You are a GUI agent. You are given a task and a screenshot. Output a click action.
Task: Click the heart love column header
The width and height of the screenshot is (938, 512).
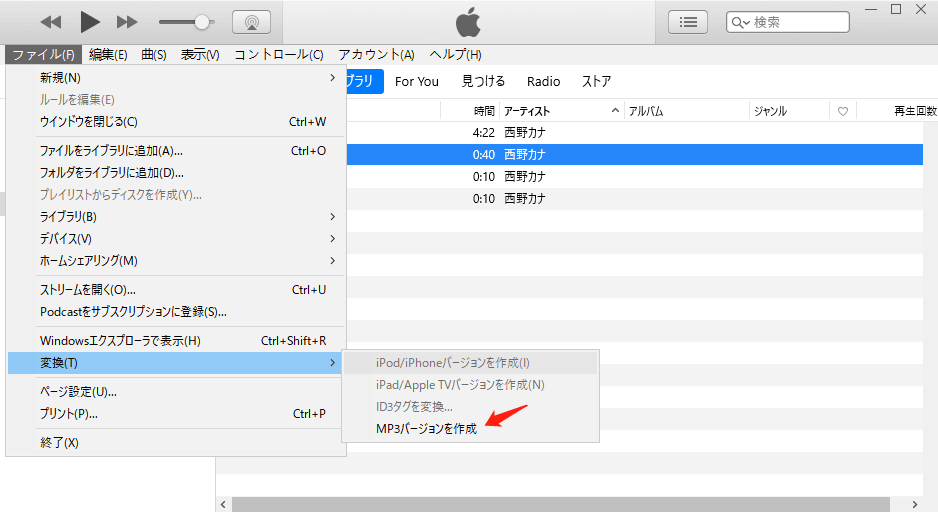843,111
